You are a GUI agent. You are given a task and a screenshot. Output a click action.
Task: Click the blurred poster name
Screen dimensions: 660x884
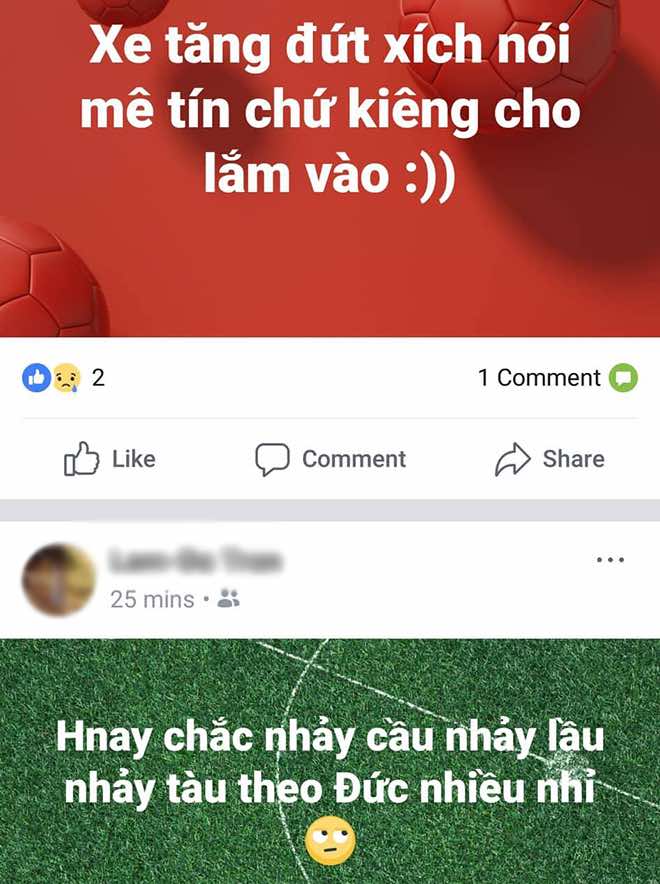194,561
